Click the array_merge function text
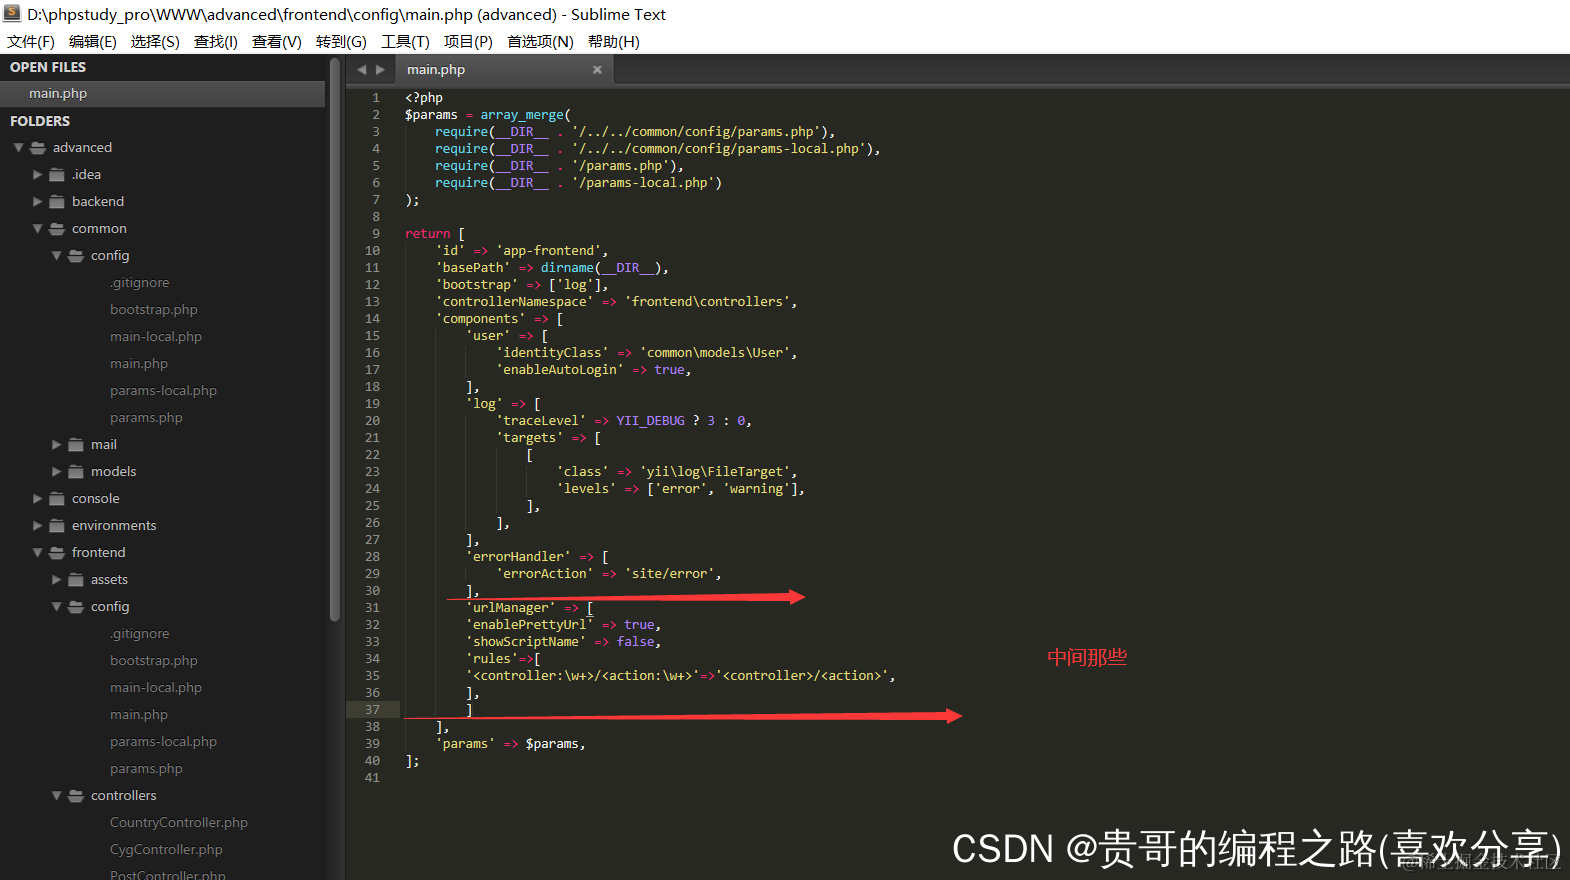The height and width of the screenshot is (880, 1570). (x=521, y=115)
